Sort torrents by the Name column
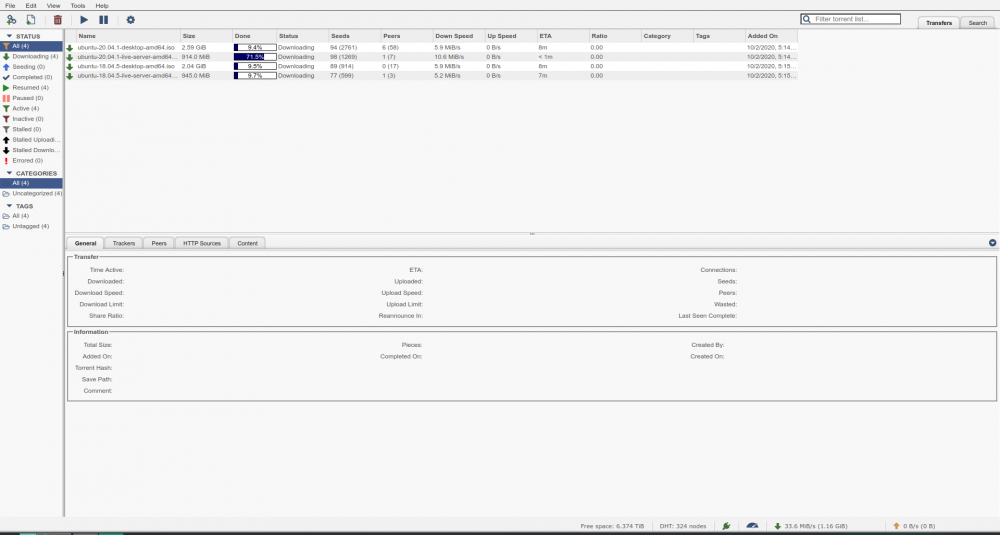 click(128, 36)
